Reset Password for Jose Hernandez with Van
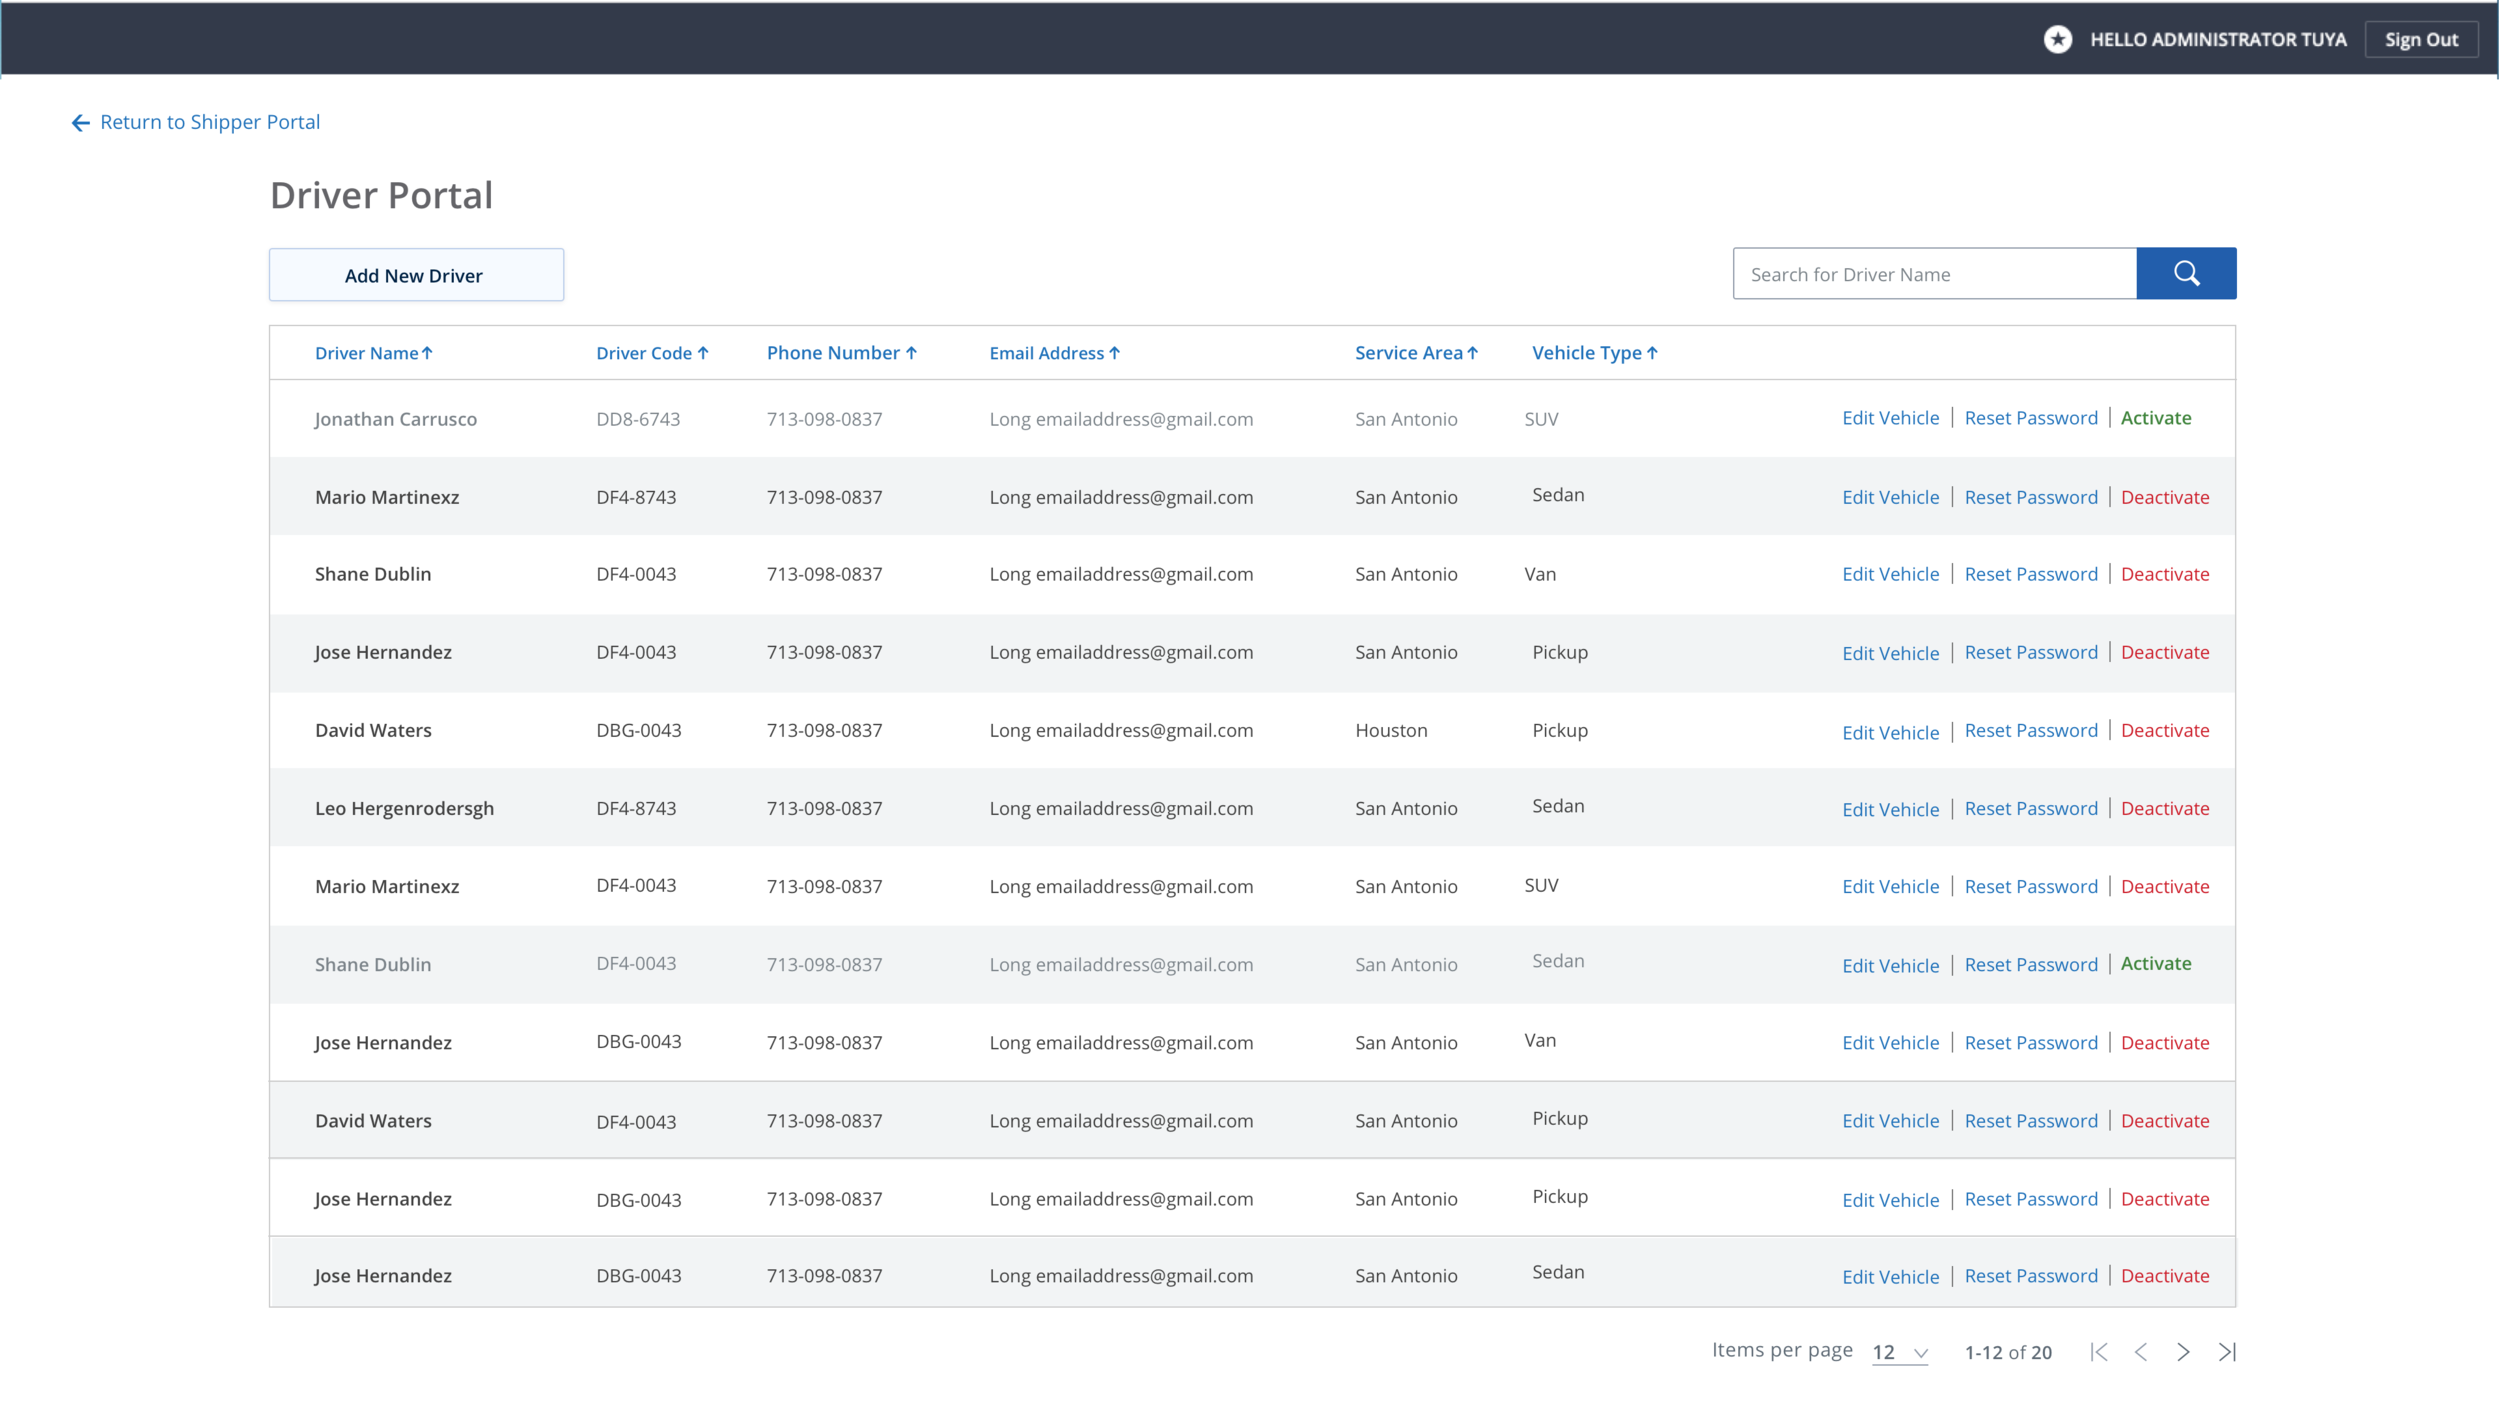Viewport: 2500px width, 1406px height. [x=2031, y=1042]
